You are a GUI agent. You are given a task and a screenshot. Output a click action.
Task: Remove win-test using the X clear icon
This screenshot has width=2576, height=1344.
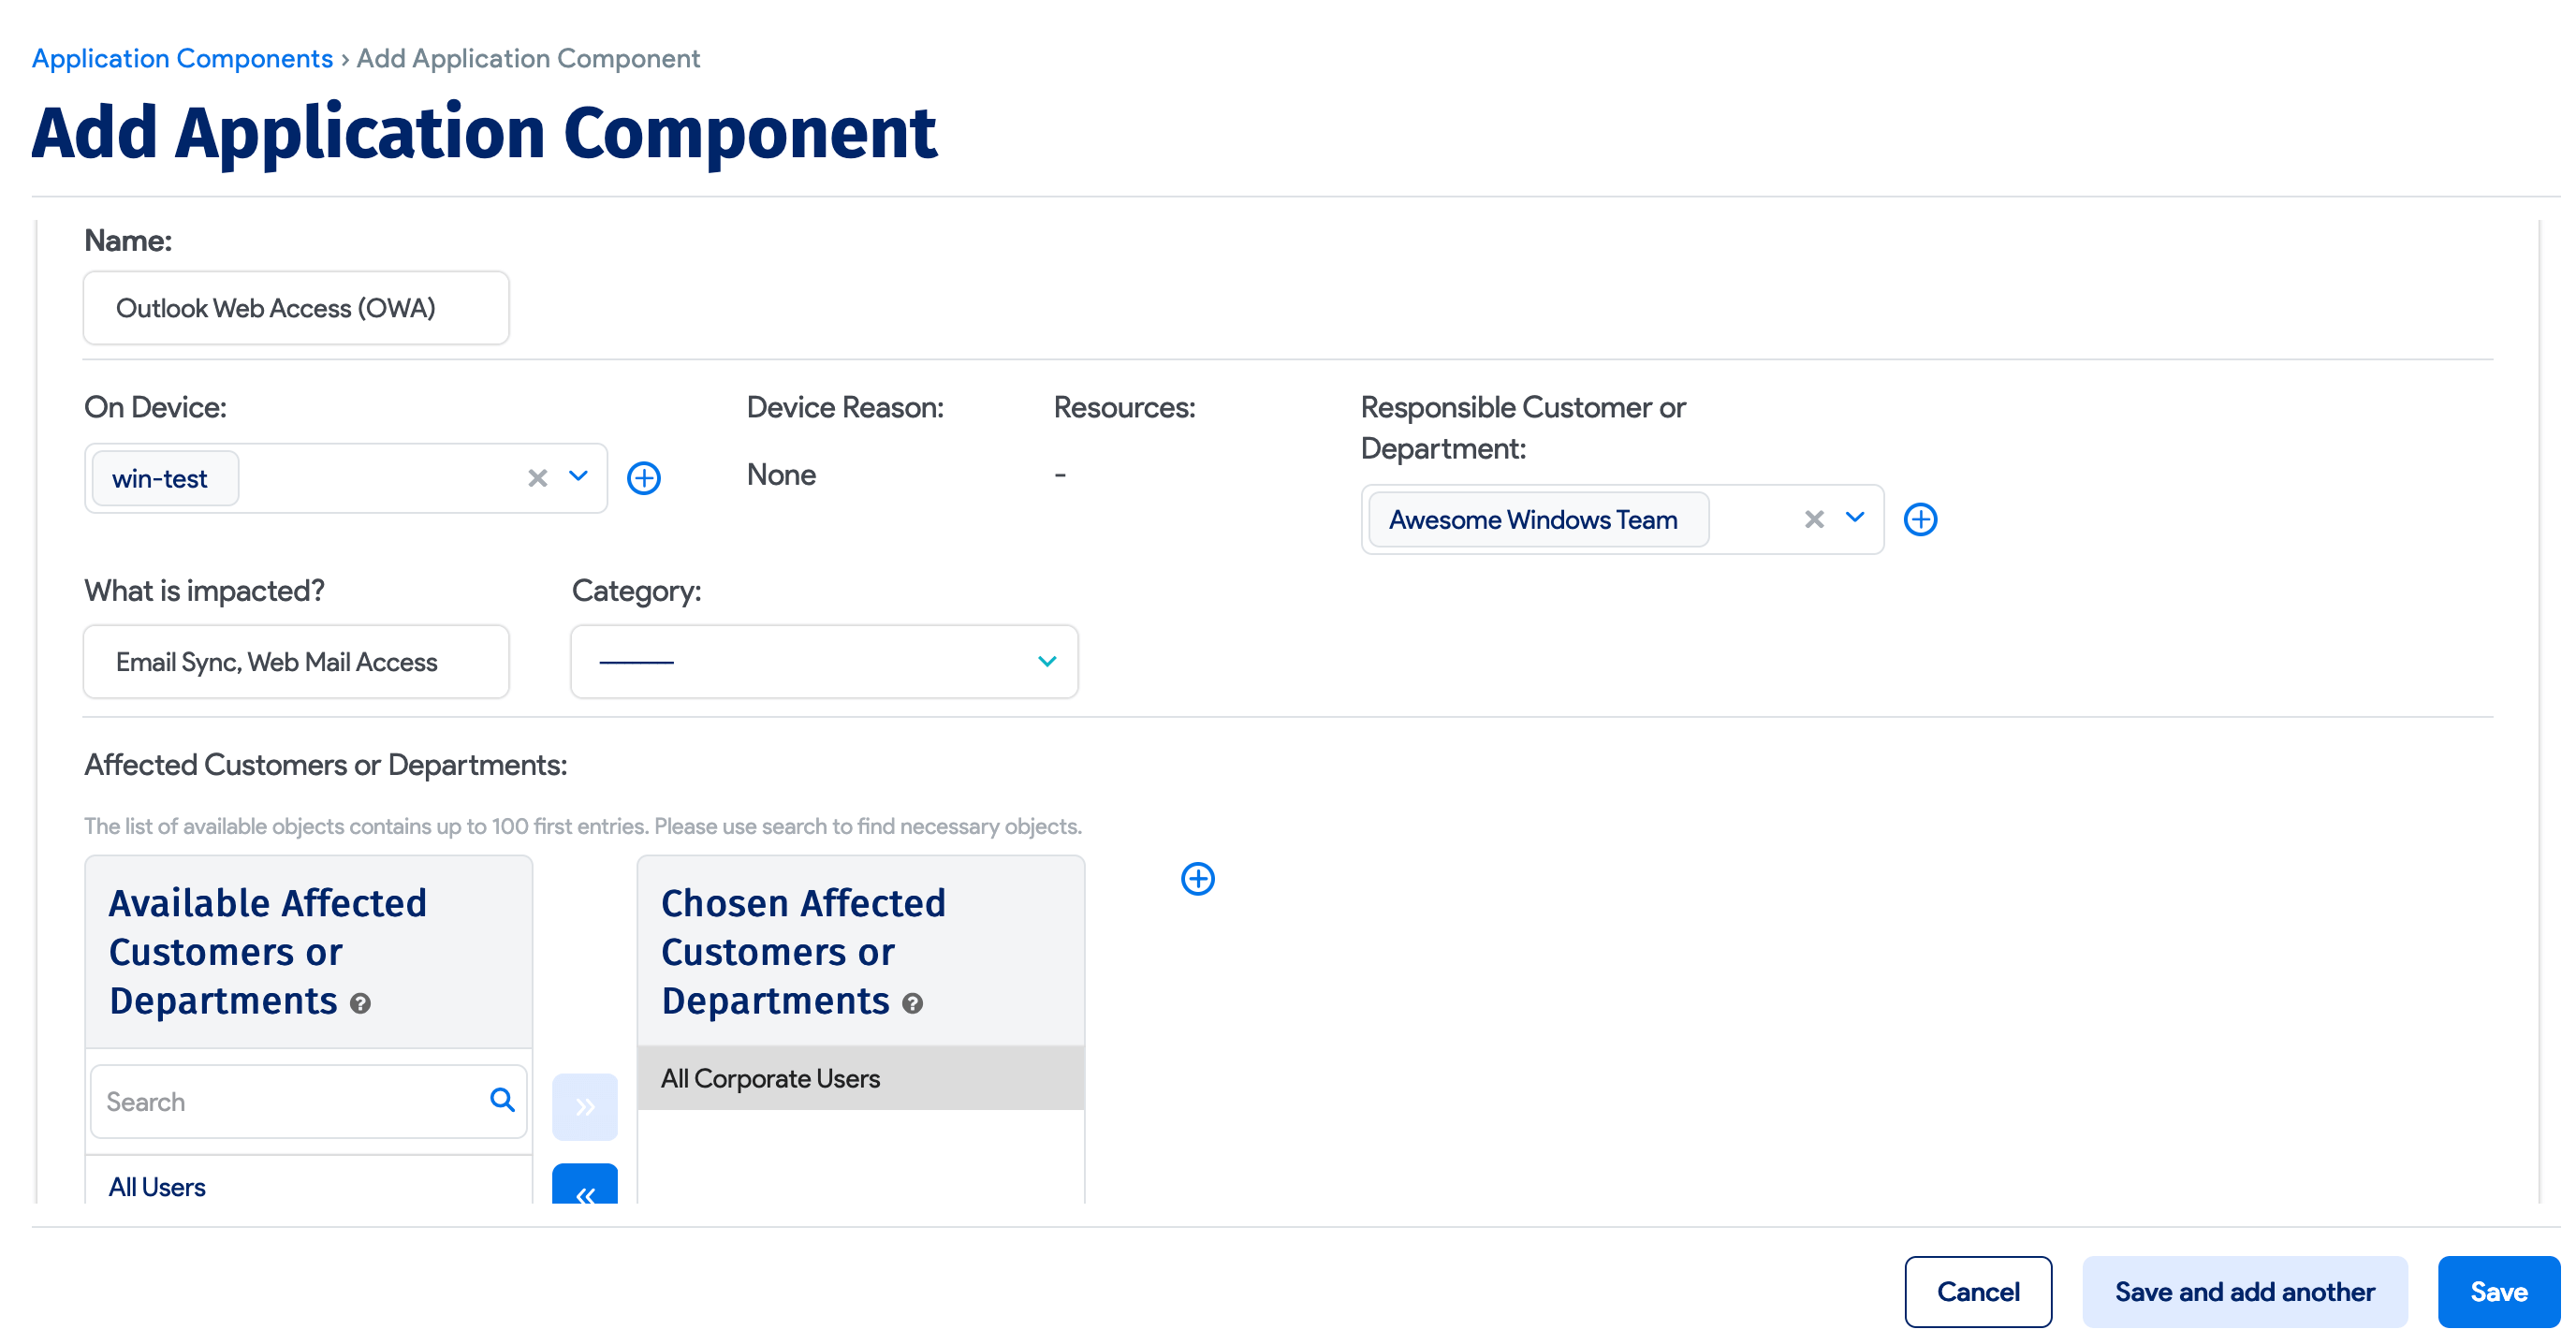[537, 477]
